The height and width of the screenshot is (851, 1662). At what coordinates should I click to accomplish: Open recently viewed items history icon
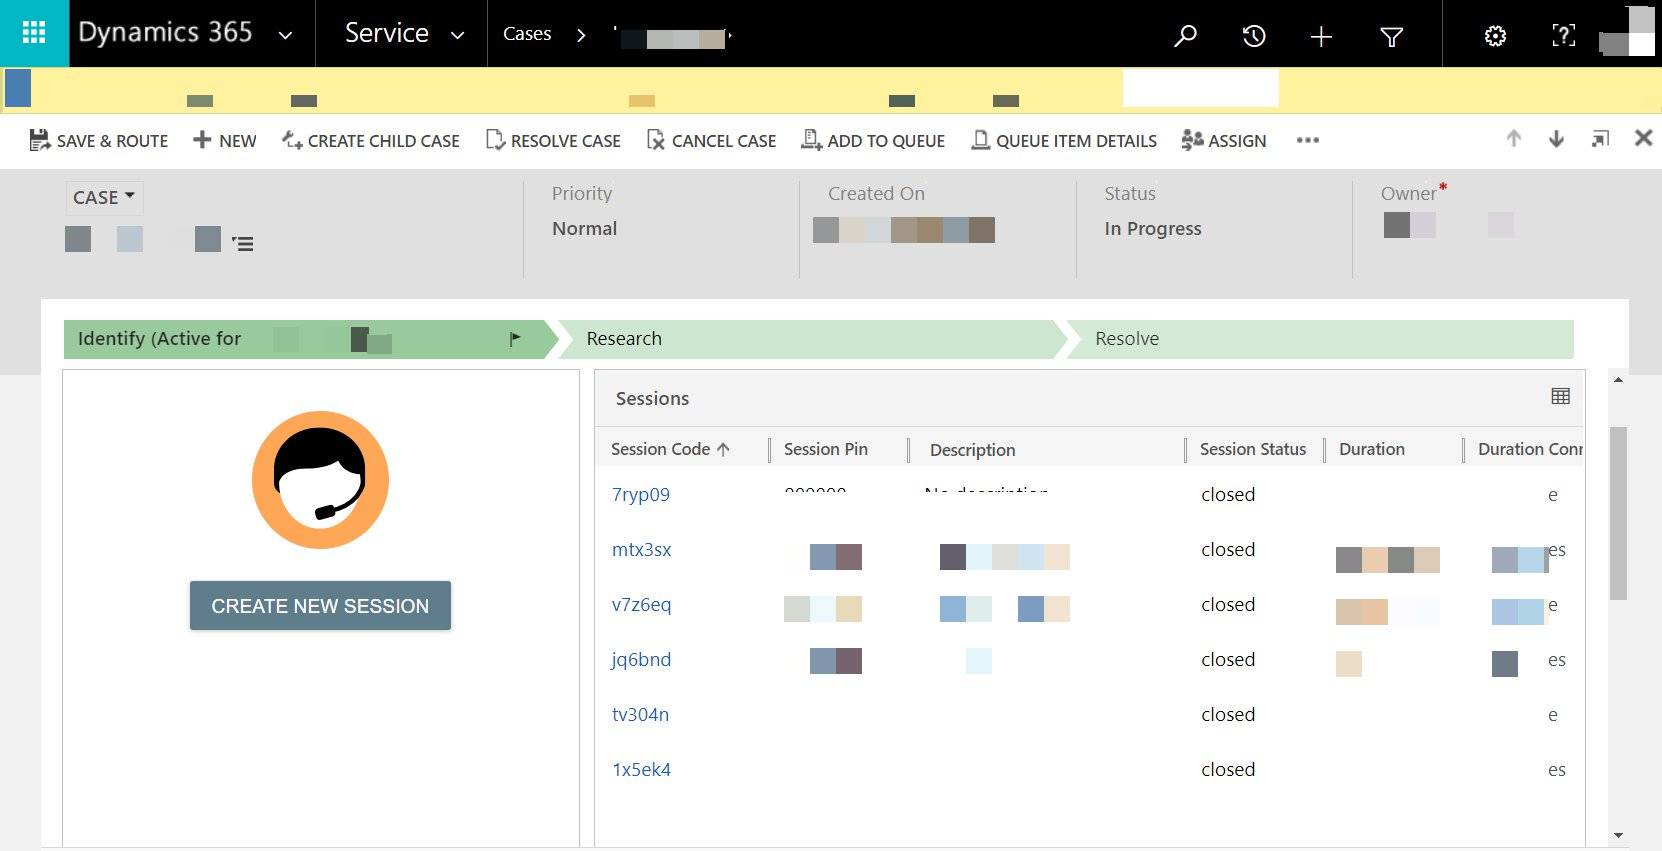(1253, 36)
